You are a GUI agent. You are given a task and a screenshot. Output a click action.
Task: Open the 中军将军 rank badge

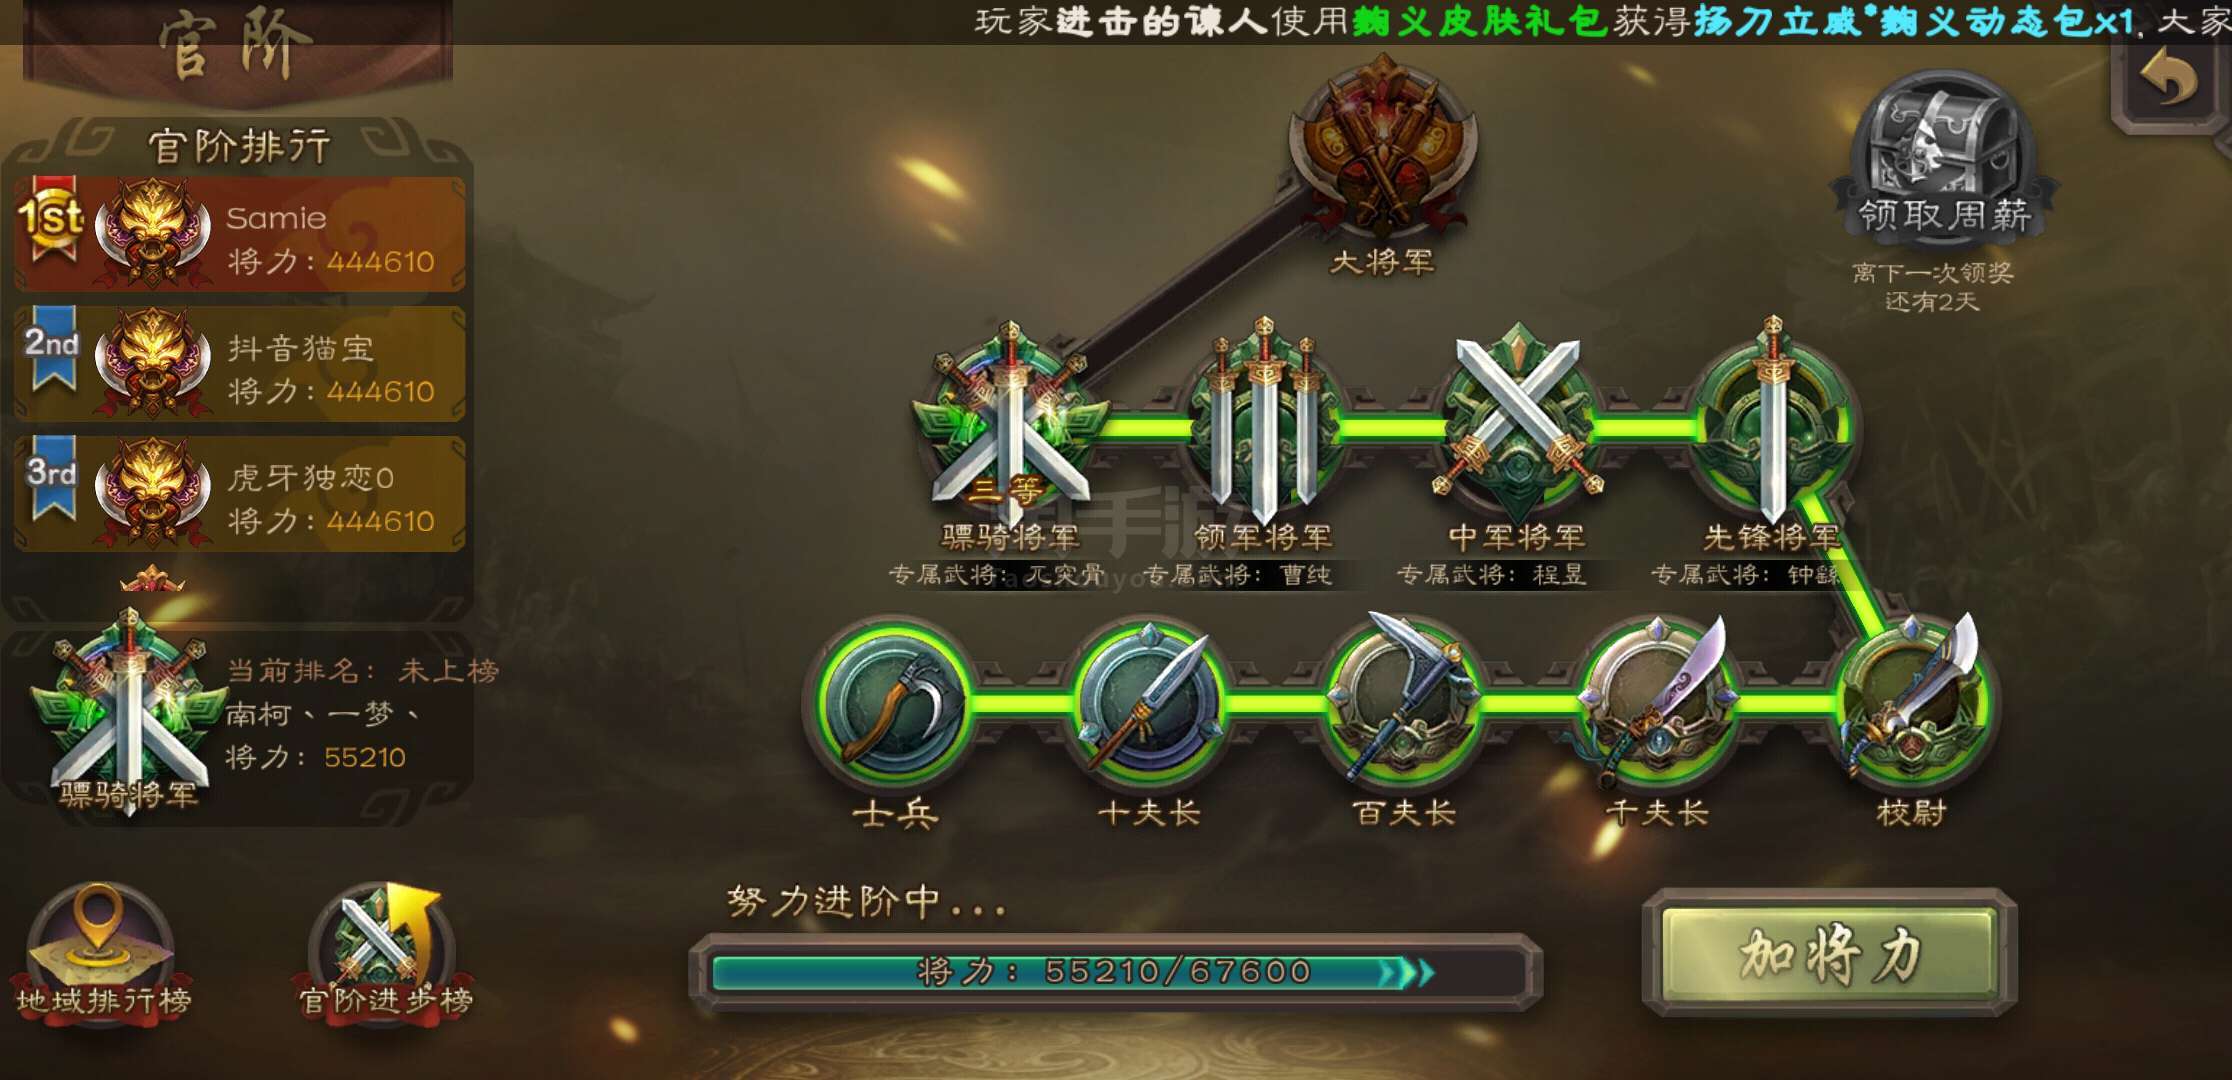point(1518,420)
